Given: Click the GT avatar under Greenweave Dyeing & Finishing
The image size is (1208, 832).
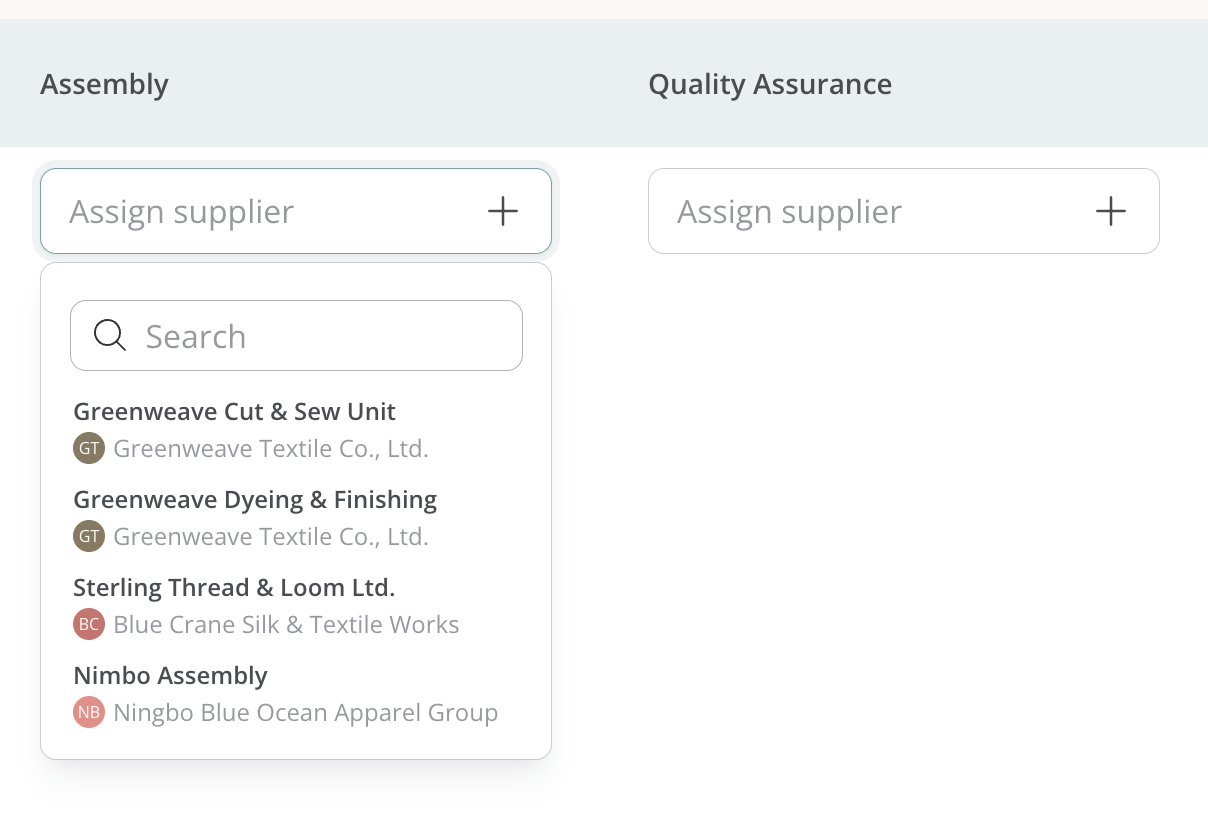Looking at the screenshot, I should (89, 536).
